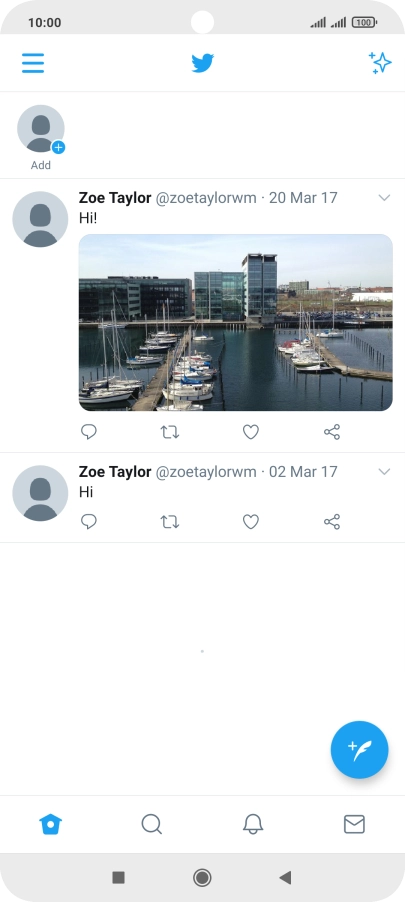Viewport: 405px width, 902px height.
Task: Share the 20 Mar 17 tweet
Action: coord(332,432)
